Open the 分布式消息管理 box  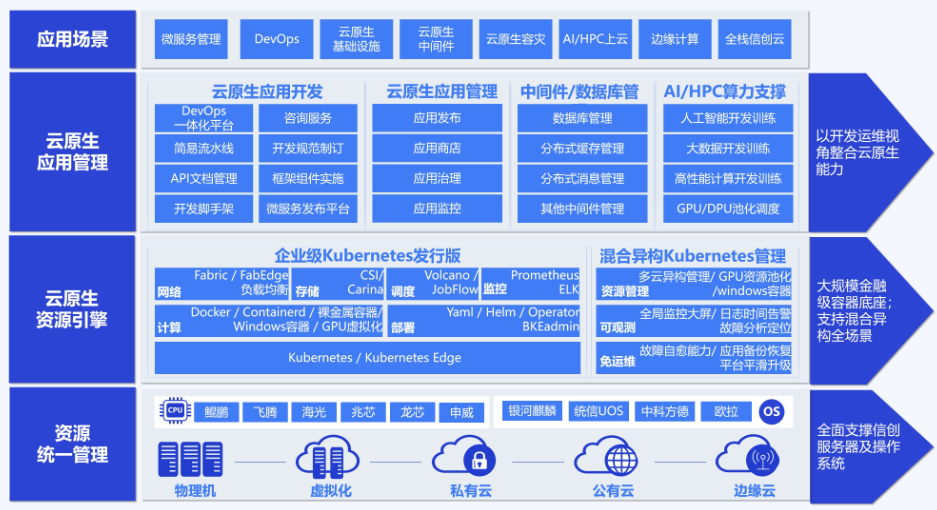tap(582, 179)
